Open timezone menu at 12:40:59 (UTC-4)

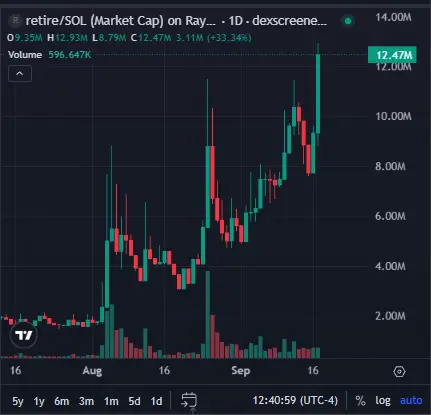[295, 400]
